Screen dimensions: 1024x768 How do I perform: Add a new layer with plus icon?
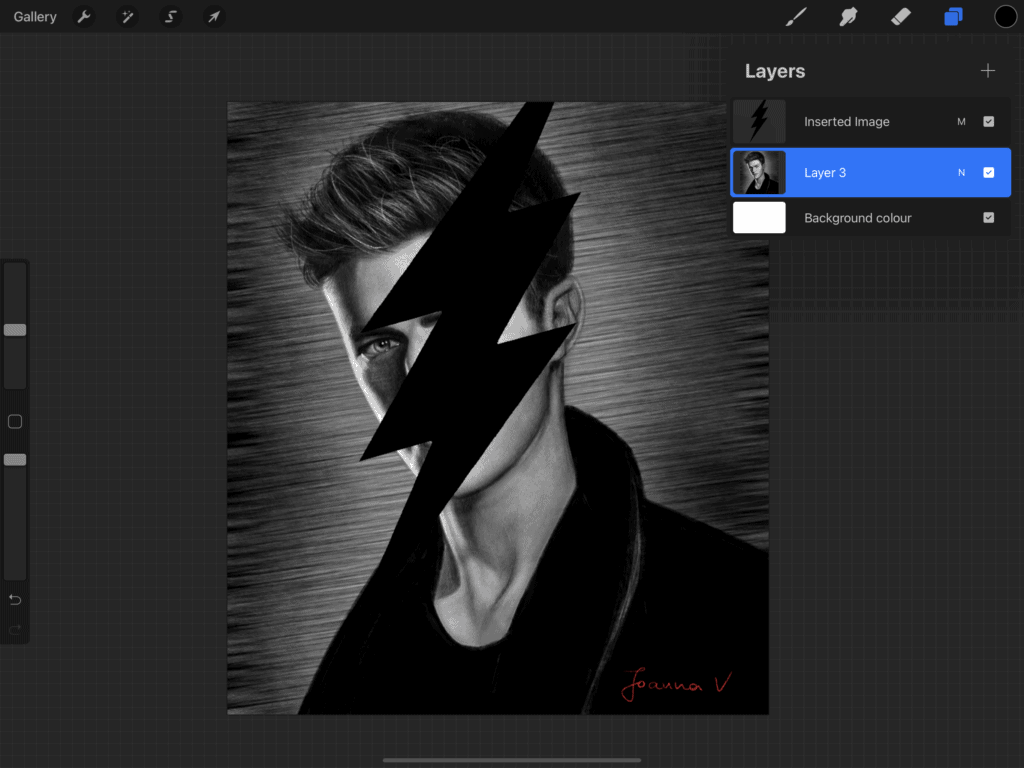click(988, 71)
